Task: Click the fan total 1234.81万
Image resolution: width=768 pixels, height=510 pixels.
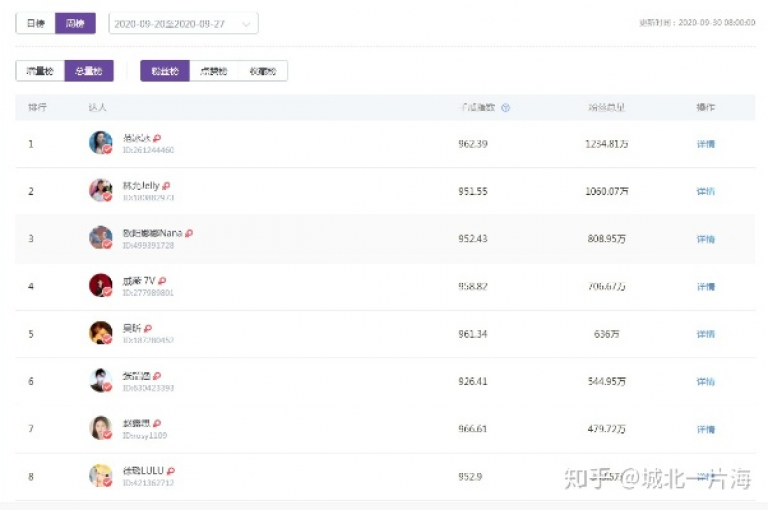Action: pos(606,144)
